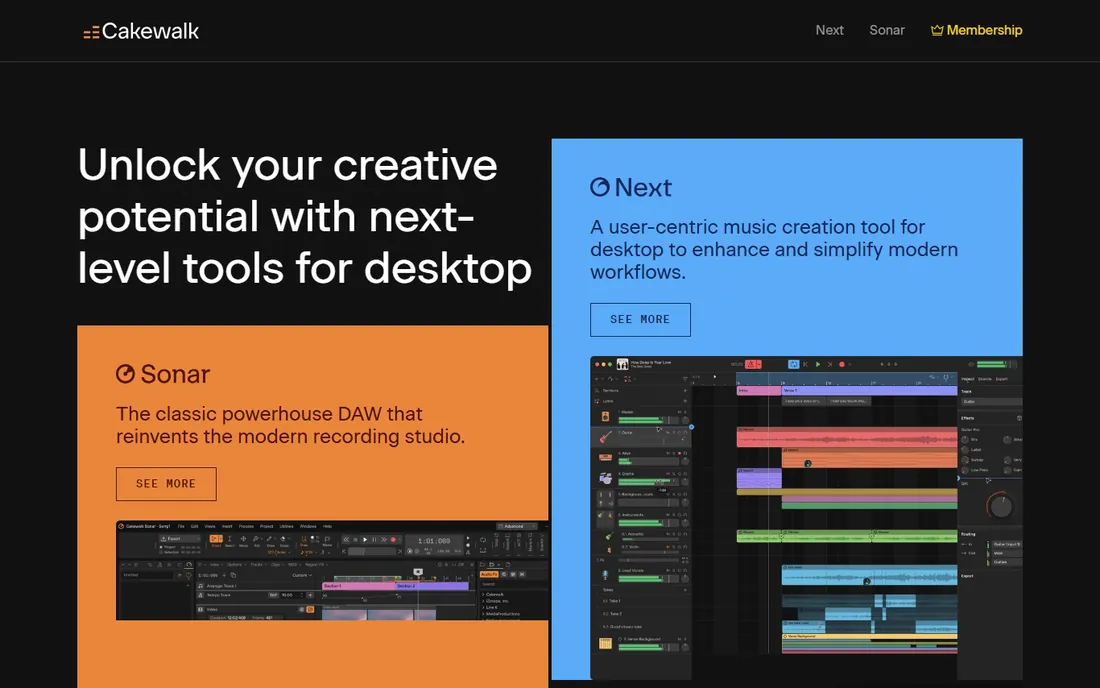Viewport: 1100px width, 688px height.
Task: Open the Help menu in Sonar screenshot
Action: [327, 526]
